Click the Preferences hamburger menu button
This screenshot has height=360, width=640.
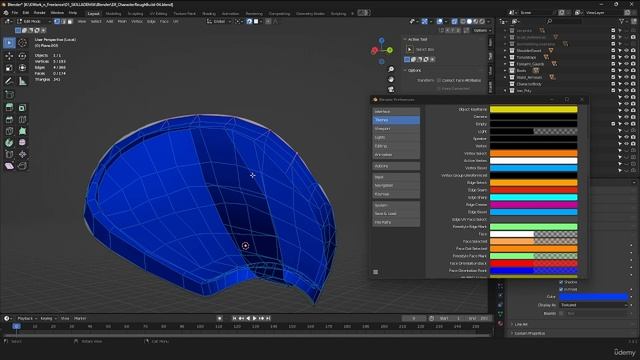click(376, 272)
